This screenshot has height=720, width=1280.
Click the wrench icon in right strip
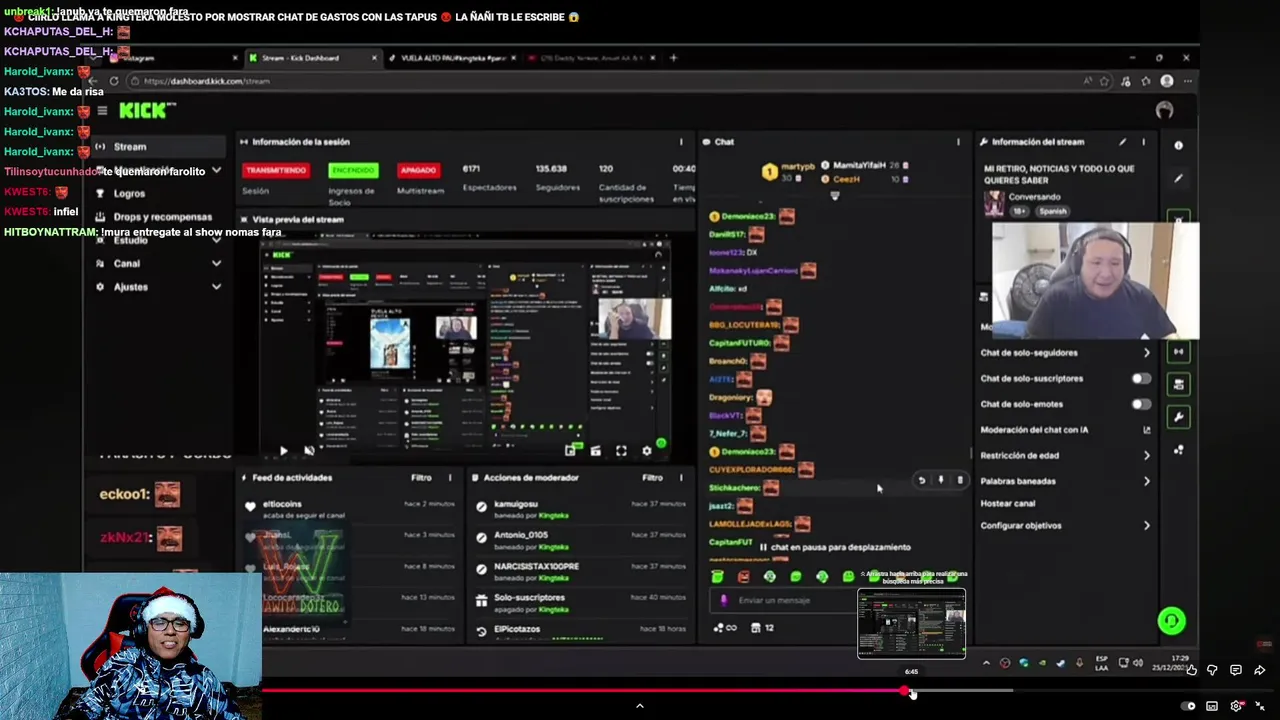coord(1178,417)
